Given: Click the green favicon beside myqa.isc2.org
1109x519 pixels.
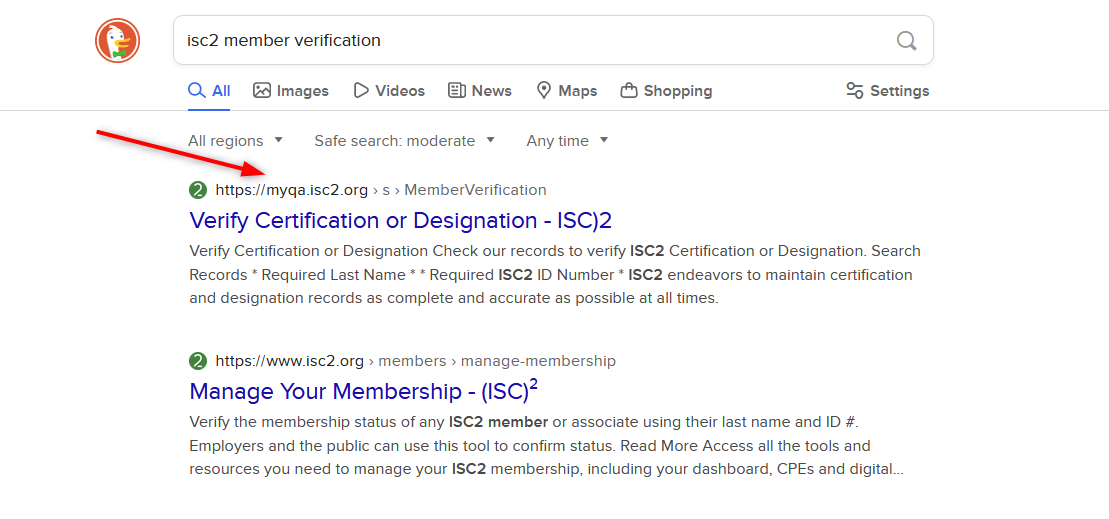Looking at the screenshot, I should pos(198,190).
